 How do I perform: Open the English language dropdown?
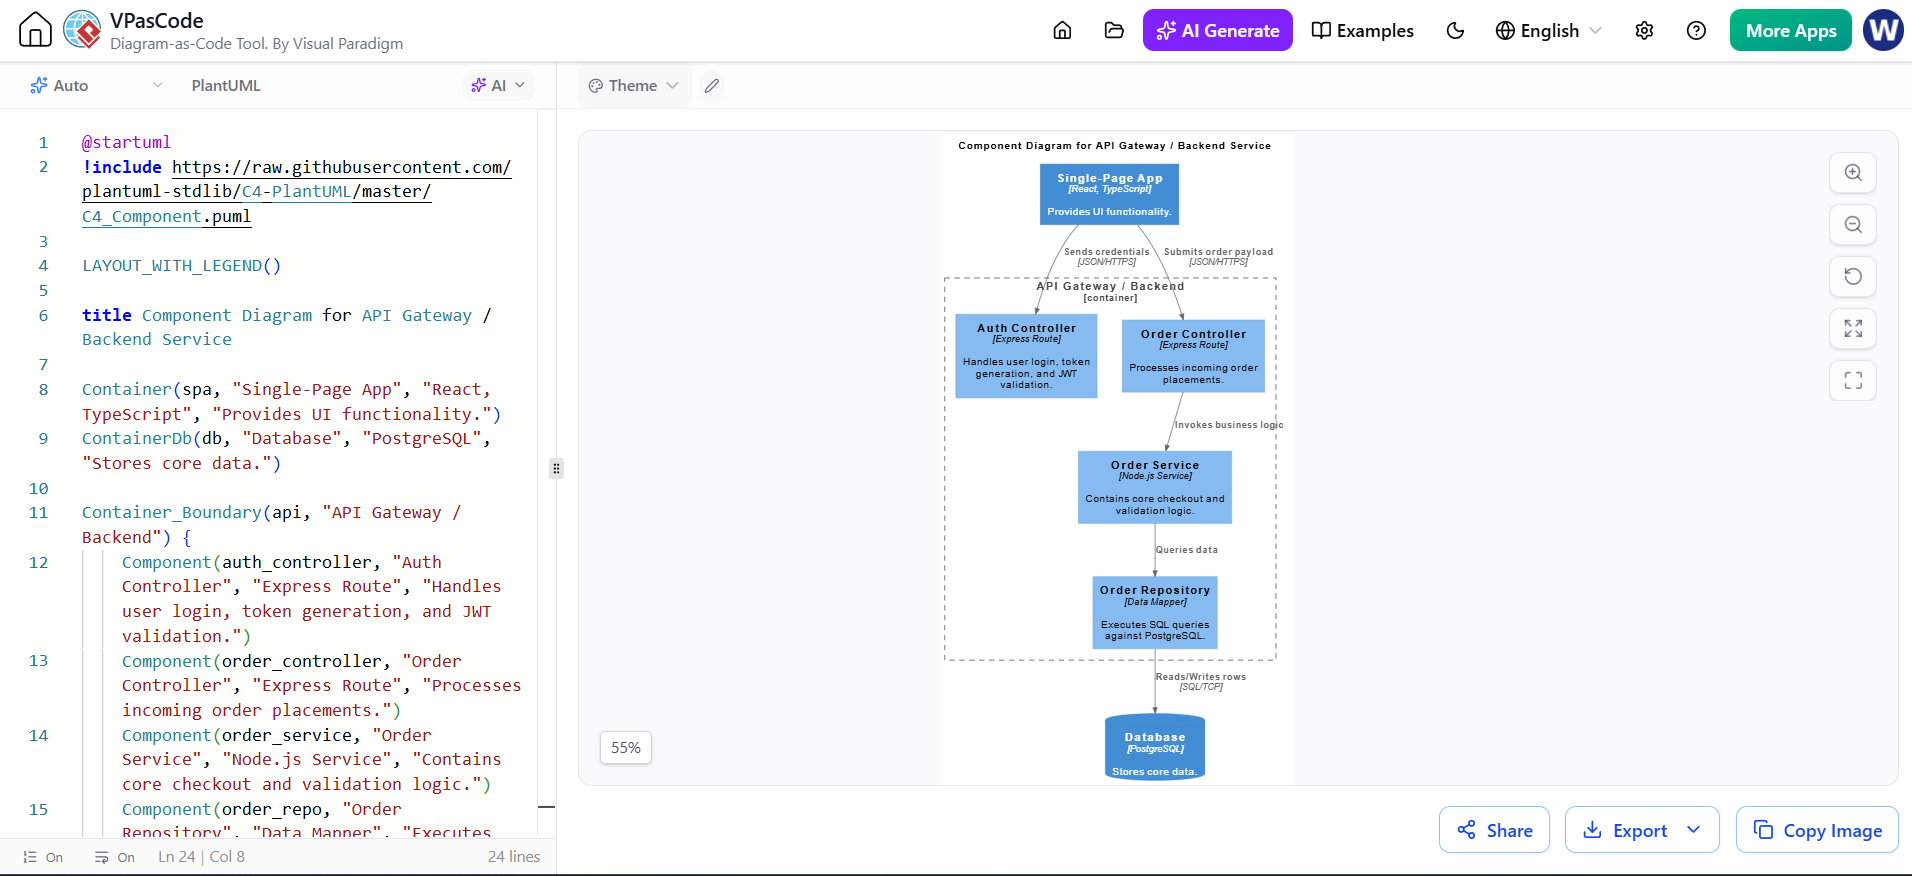pos(1548,30)
